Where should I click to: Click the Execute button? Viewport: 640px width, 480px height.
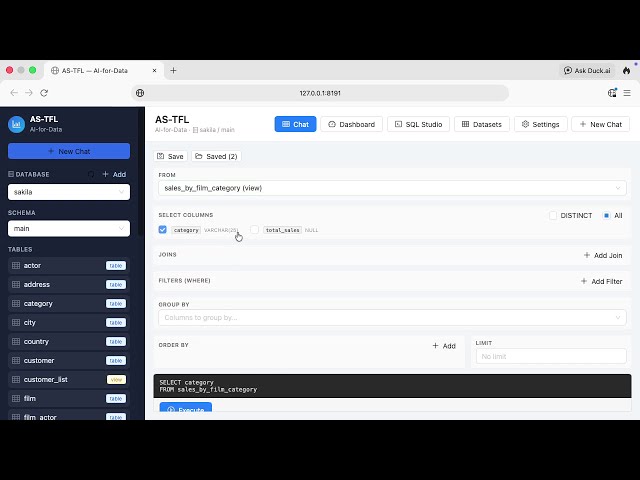click(186, 407)
